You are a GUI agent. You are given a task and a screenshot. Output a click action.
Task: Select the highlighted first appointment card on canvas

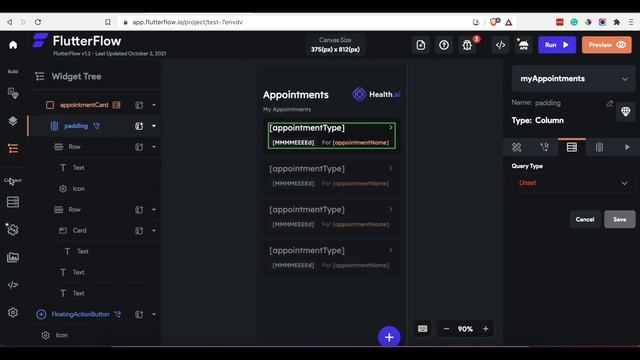click(331, 135)
